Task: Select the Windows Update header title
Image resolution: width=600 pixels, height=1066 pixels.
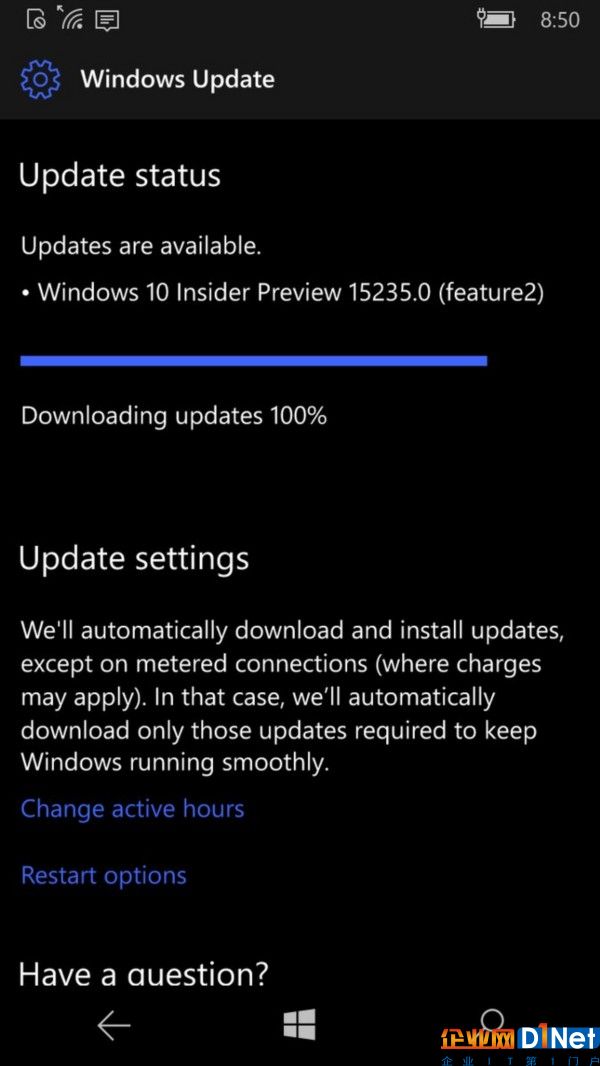Action: 177,79
